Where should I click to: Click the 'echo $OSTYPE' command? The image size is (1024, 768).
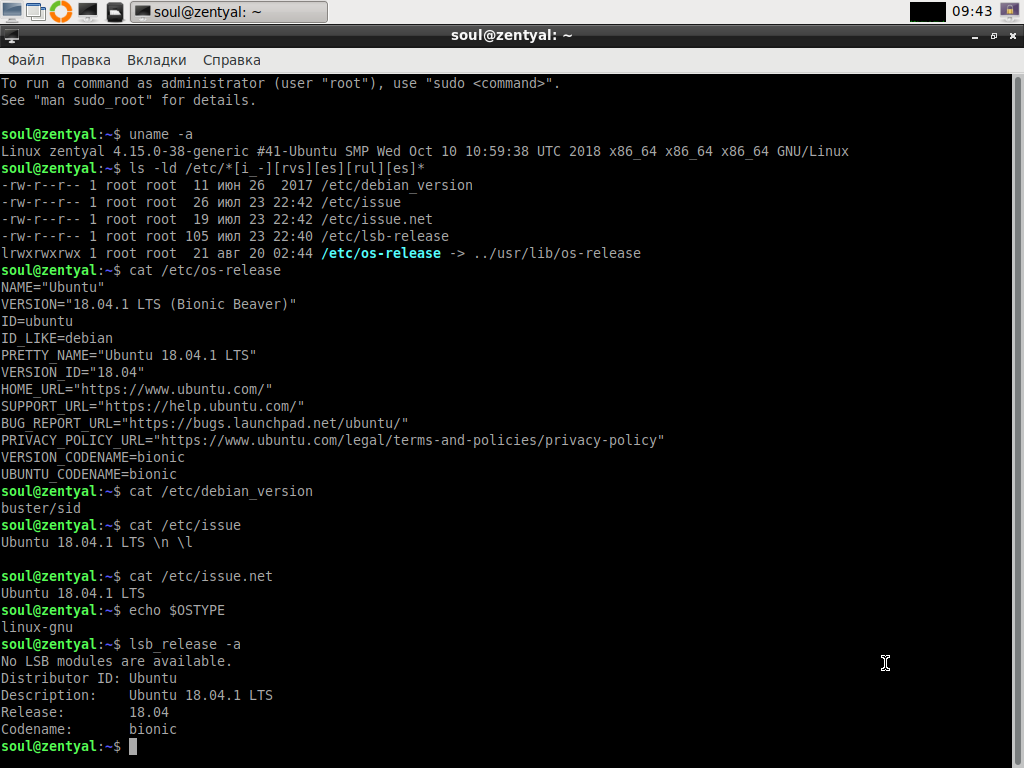click(177, 610)
